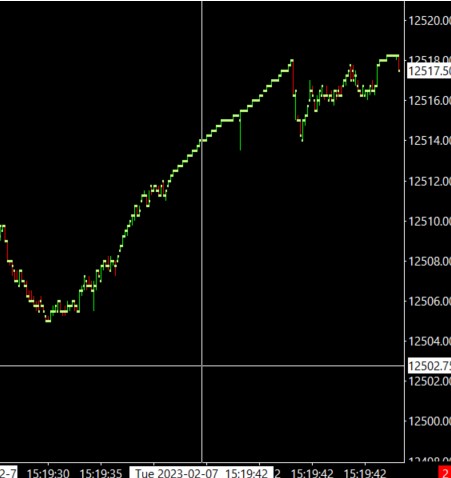
Task: Click the 12504.00 price scale label
Action: [x=430, y=341]
